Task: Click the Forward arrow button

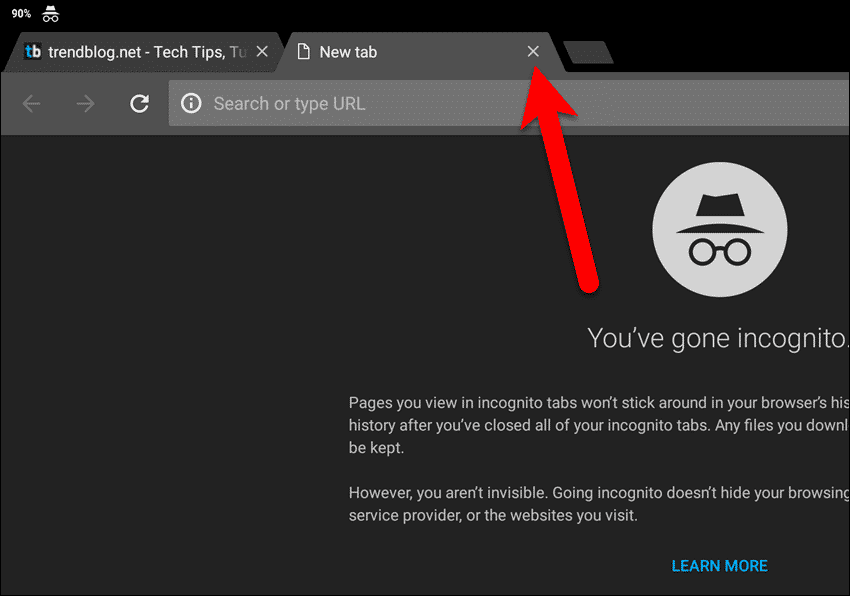Action: pos(86,104)
